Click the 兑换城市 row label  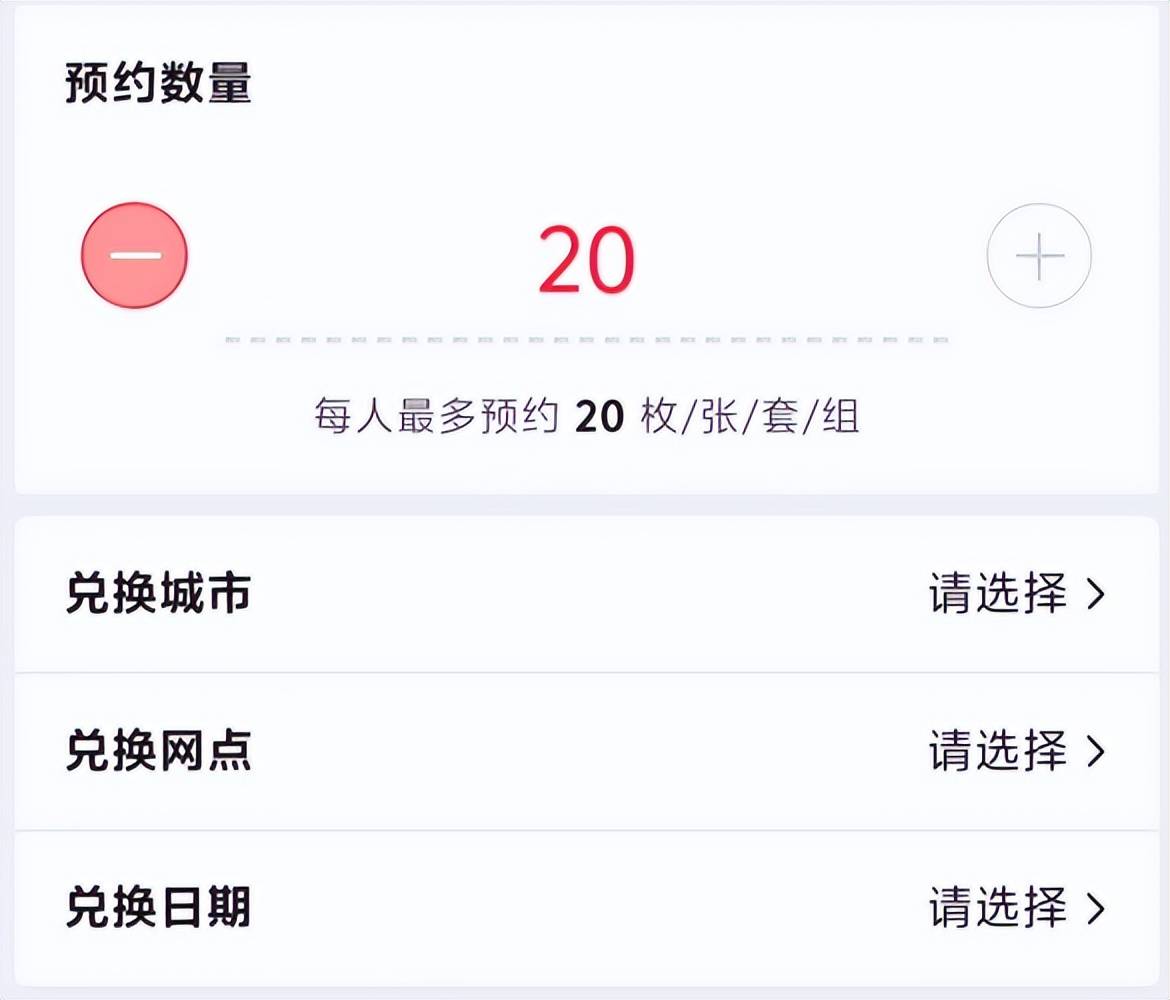[x=158, y=594]
